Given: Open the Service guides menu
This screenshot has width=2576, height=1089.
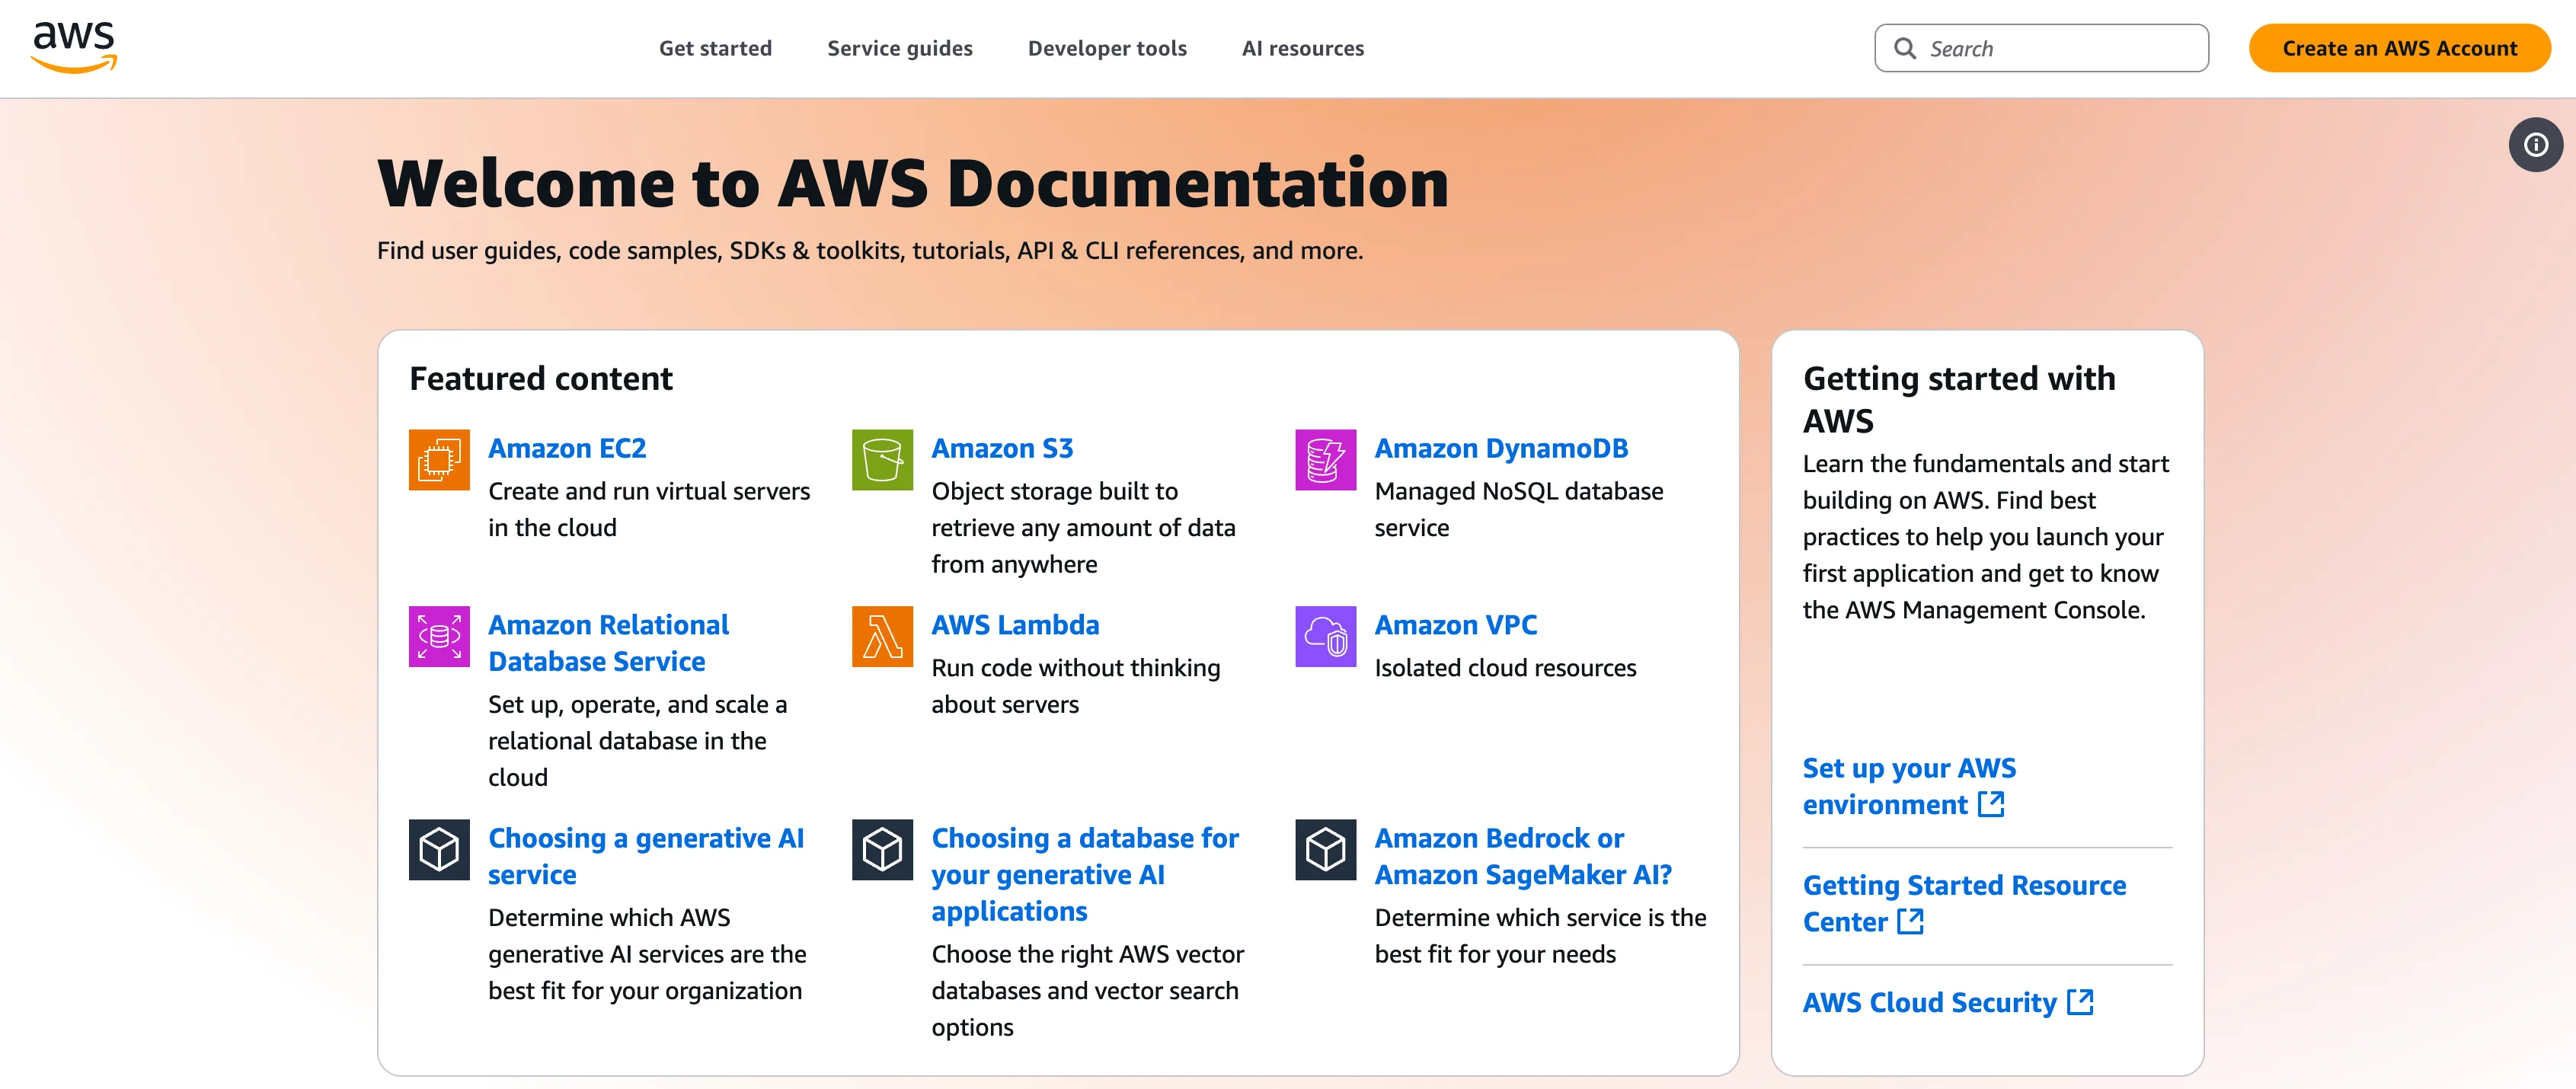Looking at the screenshot, I should tap(899, 47).
